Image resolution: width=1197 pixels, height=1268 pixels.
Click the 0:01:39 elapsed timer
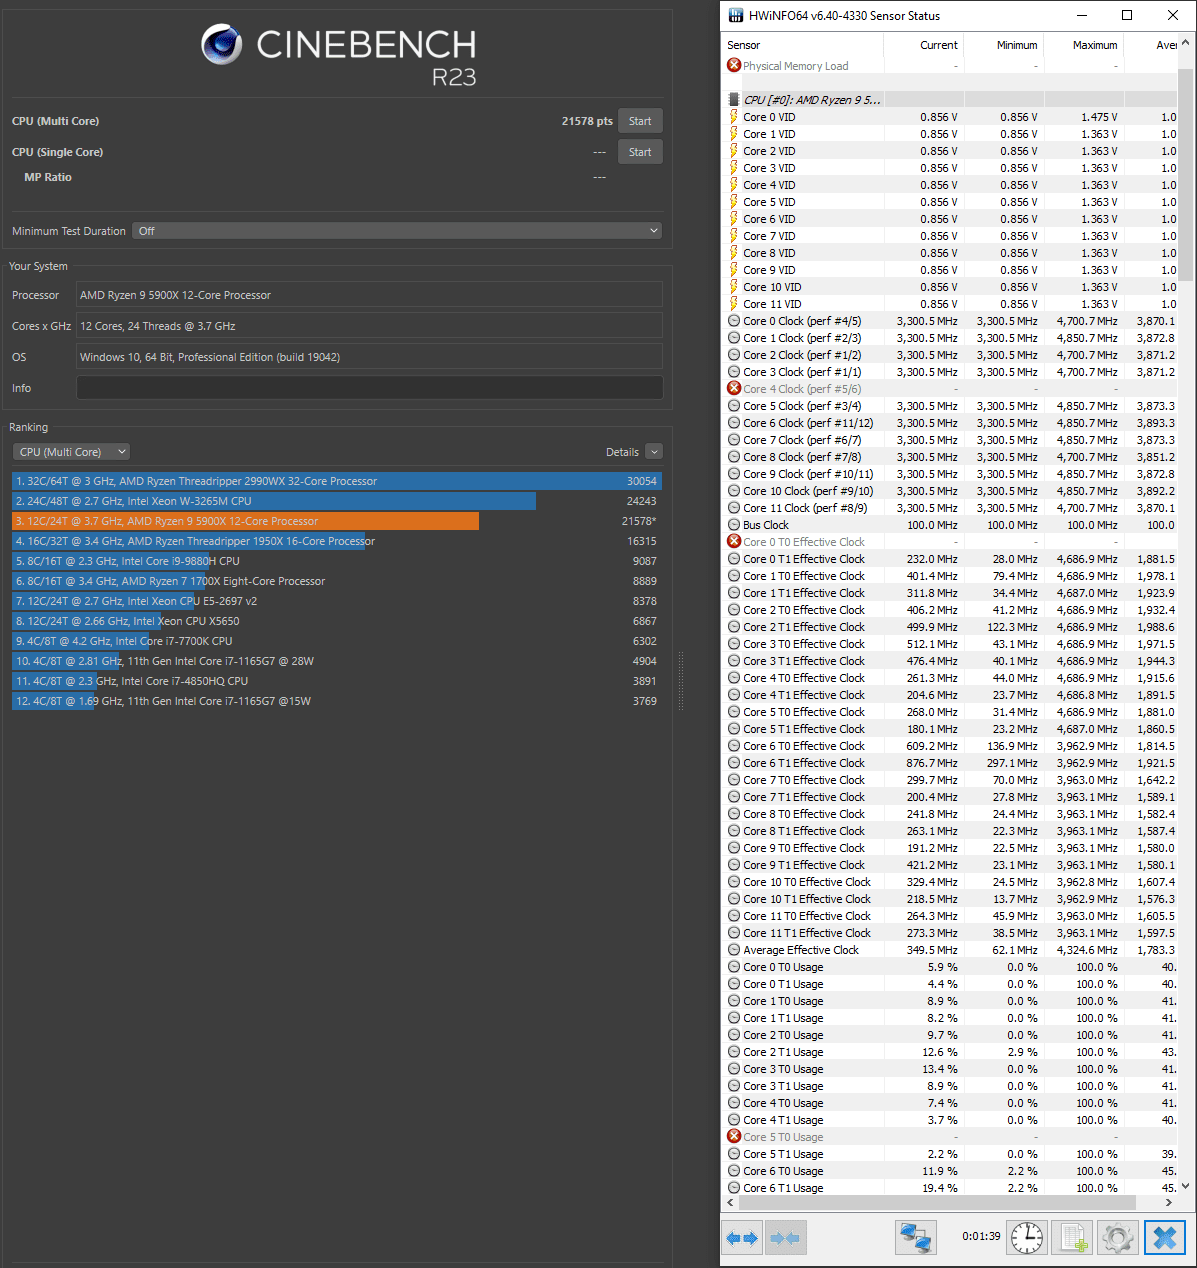click(x=981, y=1237)
